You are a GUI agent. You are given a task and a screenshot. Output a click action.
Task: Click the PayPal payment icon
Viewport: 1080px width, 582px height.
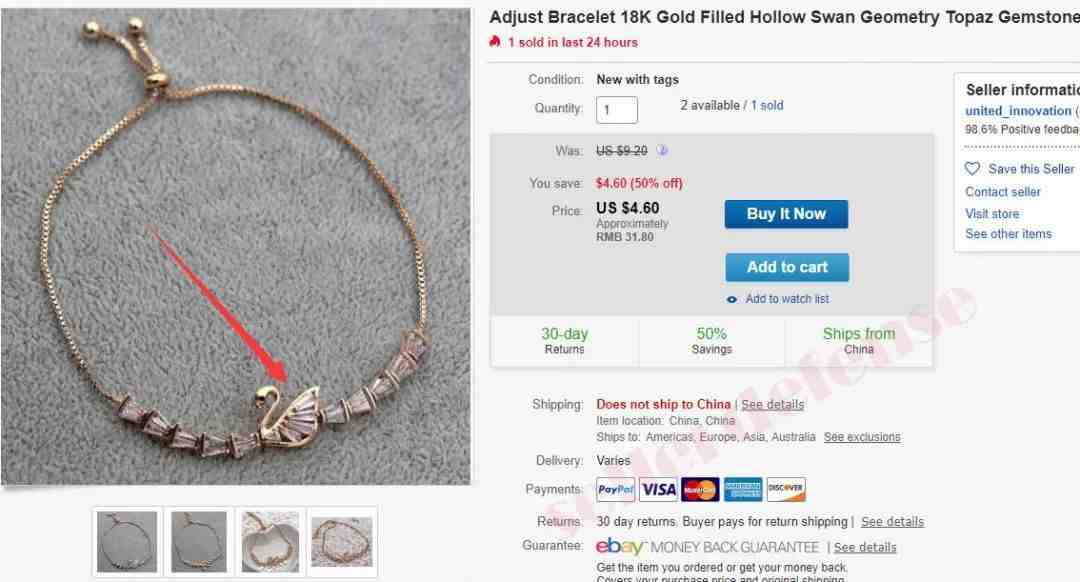click(616, 490)
